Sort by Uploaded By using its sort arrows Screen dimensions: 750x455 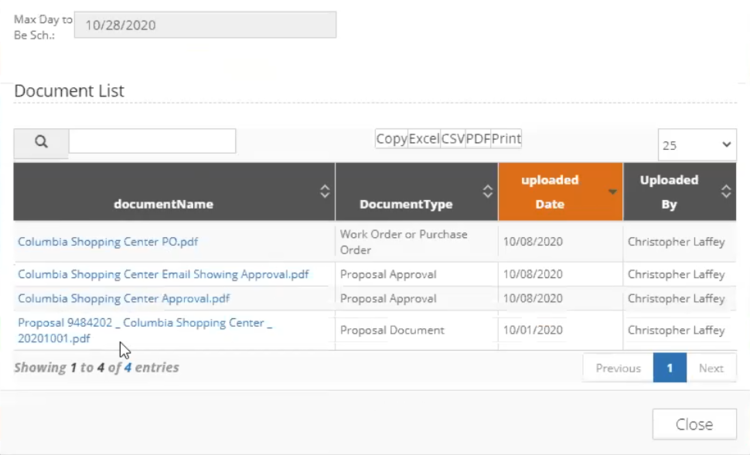(726, 191)
